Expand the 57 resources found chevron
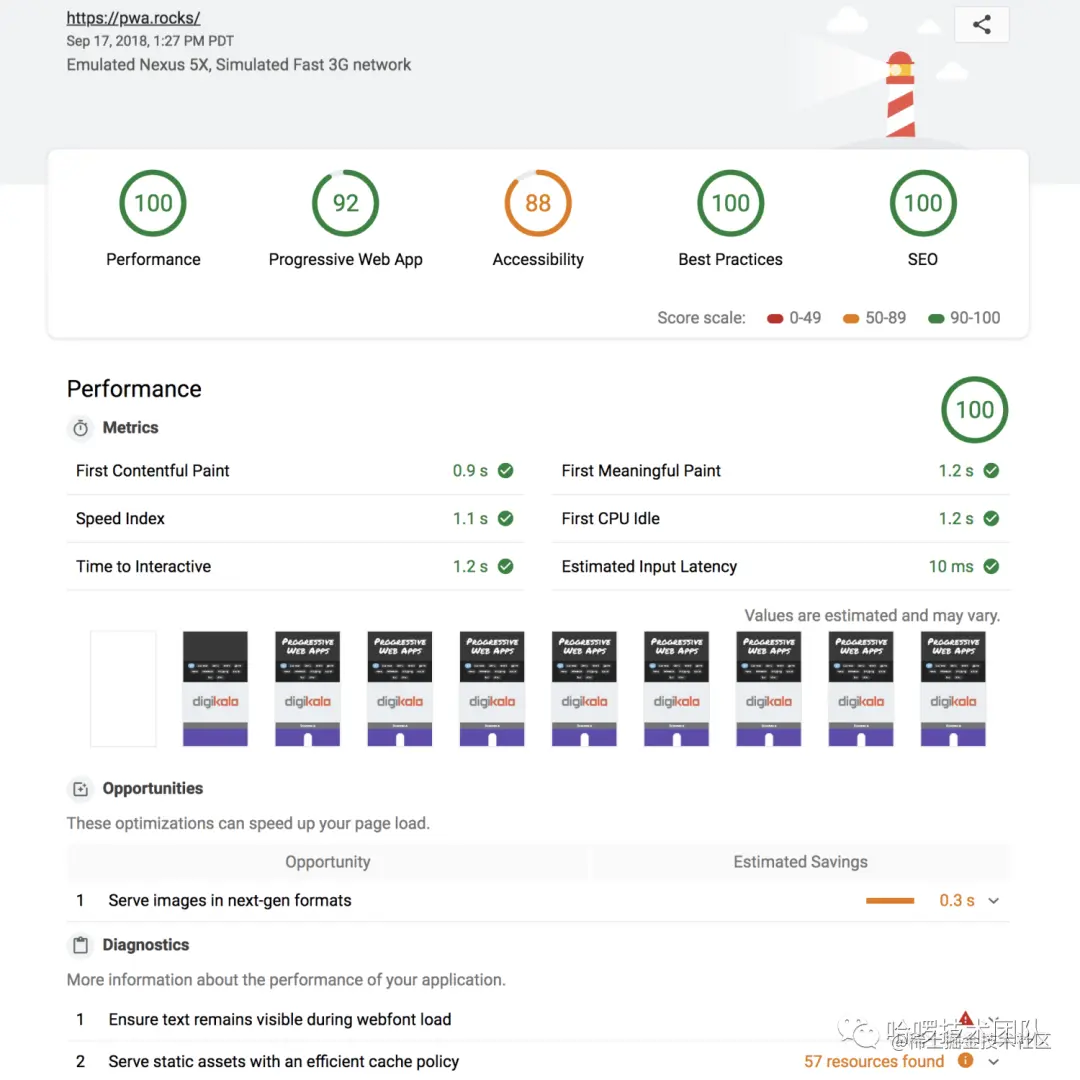Viewport: 1080px width, 1080px height. point(993,1062)
